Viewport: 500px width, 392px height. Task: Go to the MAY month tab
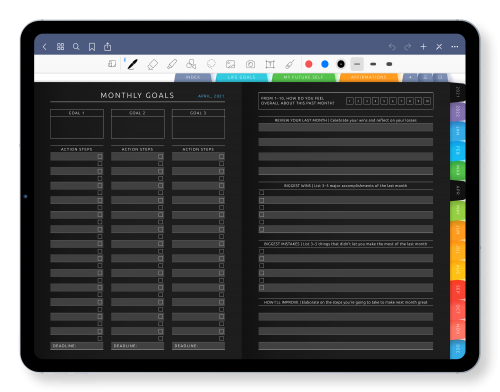(458, 210)
